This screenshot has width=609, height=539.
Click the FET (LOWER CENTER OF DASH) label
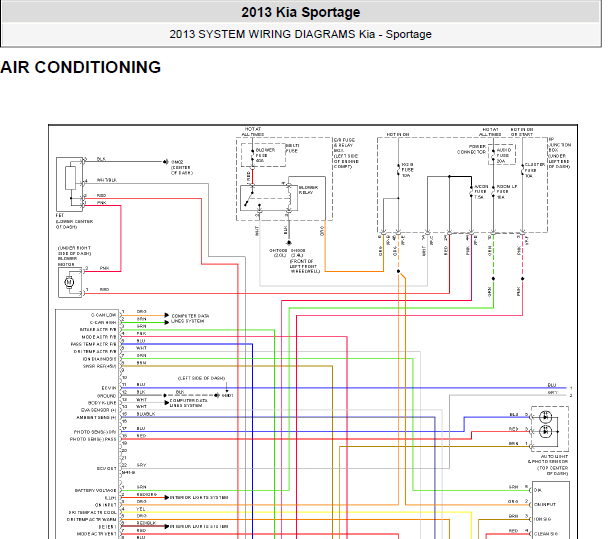click(x=74, y=221)
